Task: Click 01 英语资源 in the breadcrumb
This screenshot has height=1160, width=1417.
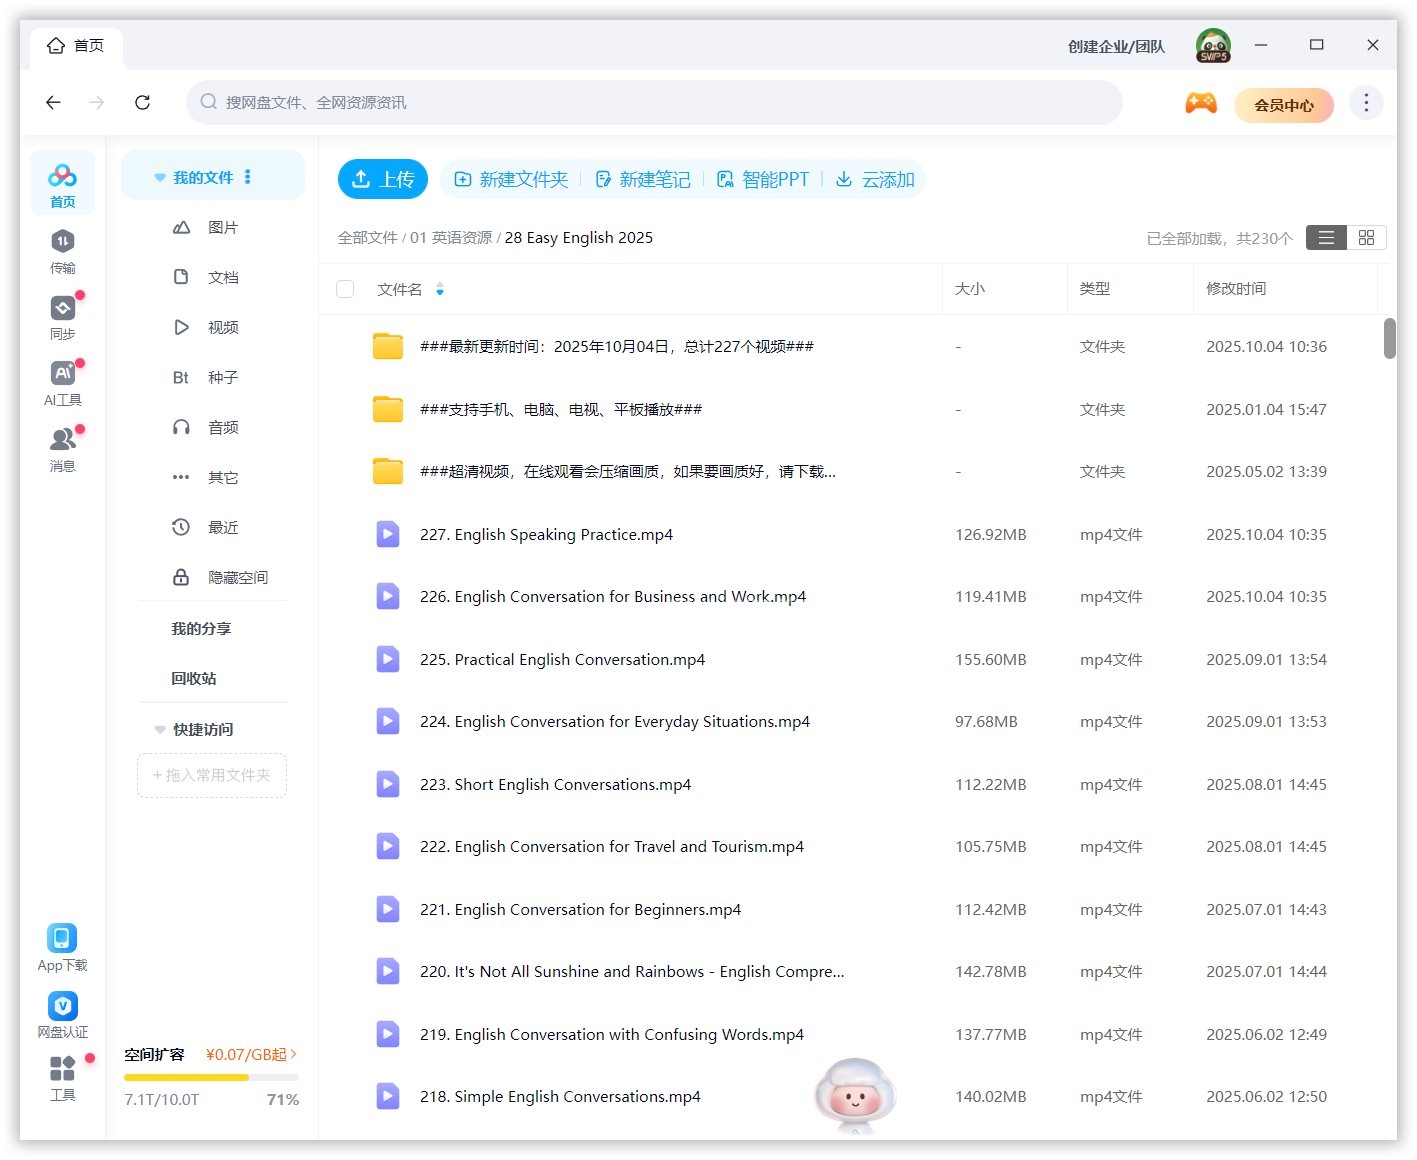Action: [451, 238]
